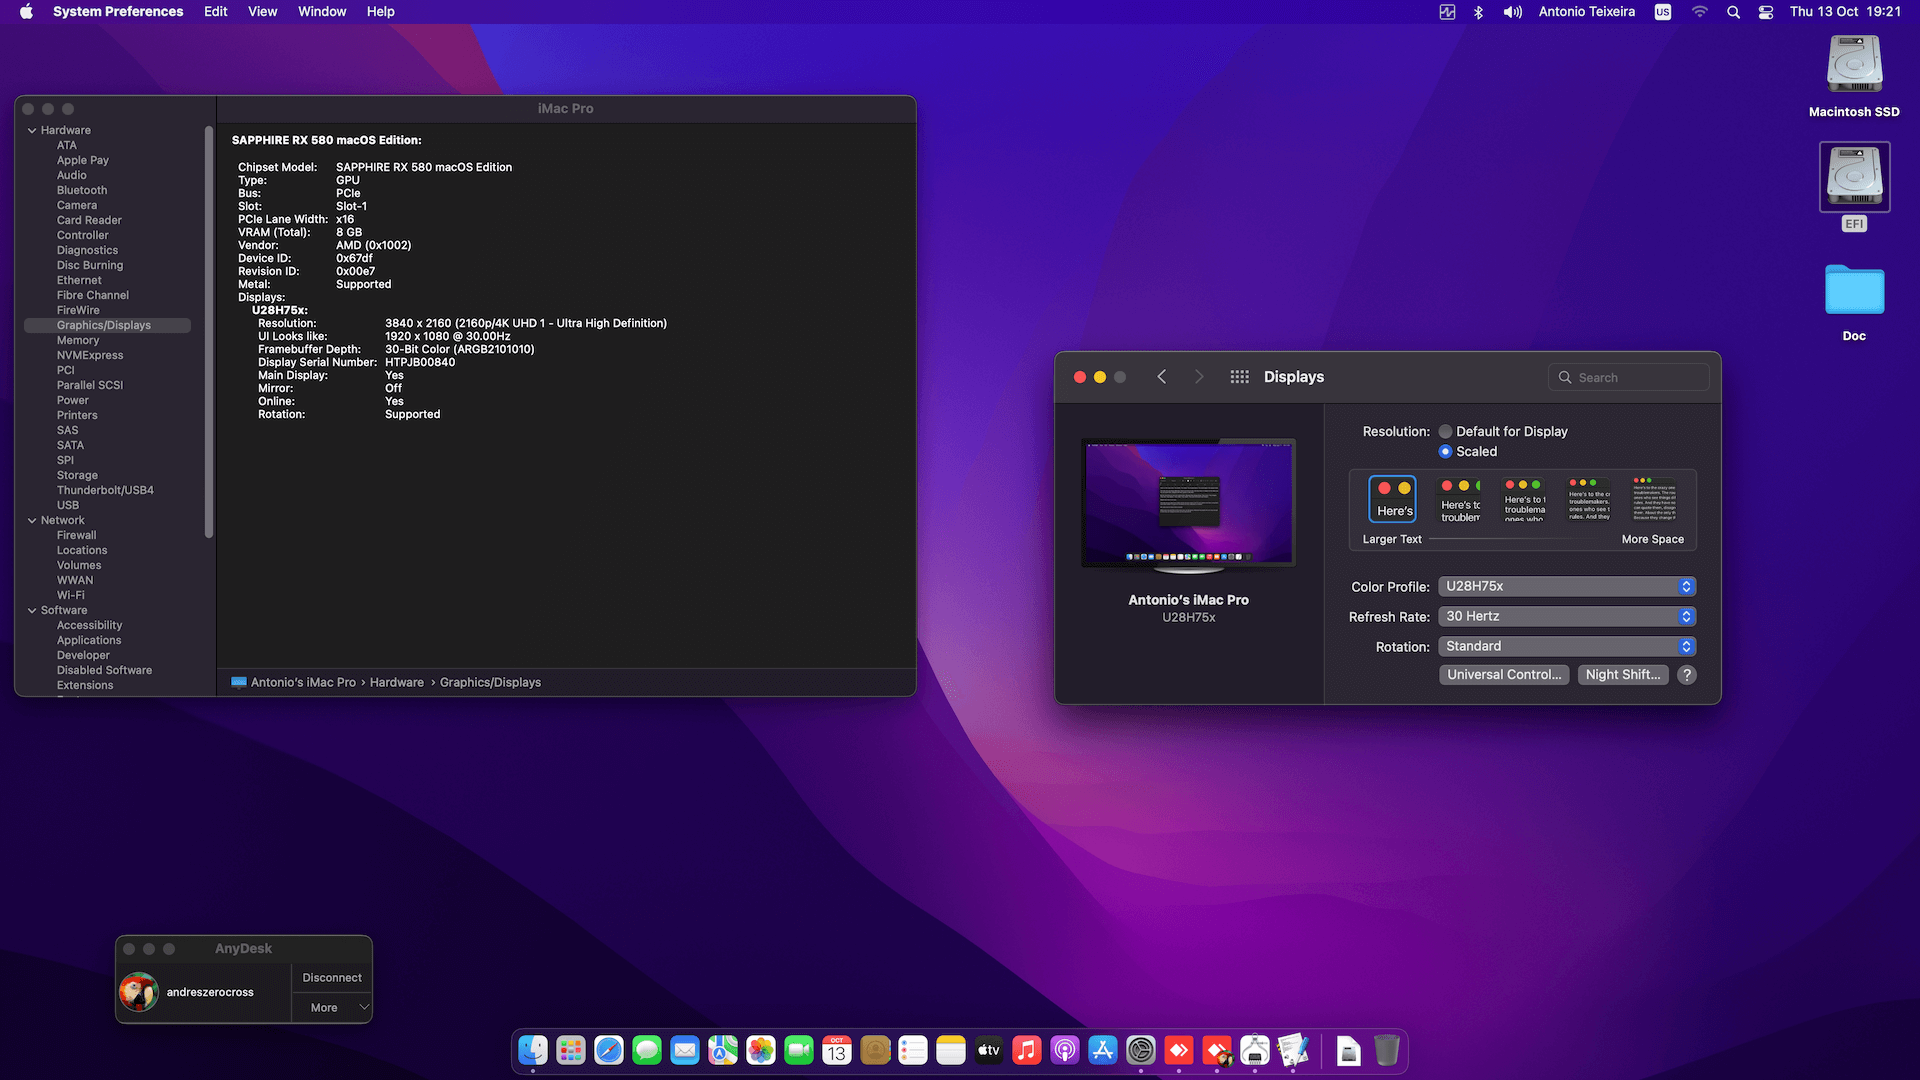The height and width of the screenshot is (1080, 1920).
Task: Choose the middle scaled resolution thumbnail
Action: click(x=1524, y=499)
